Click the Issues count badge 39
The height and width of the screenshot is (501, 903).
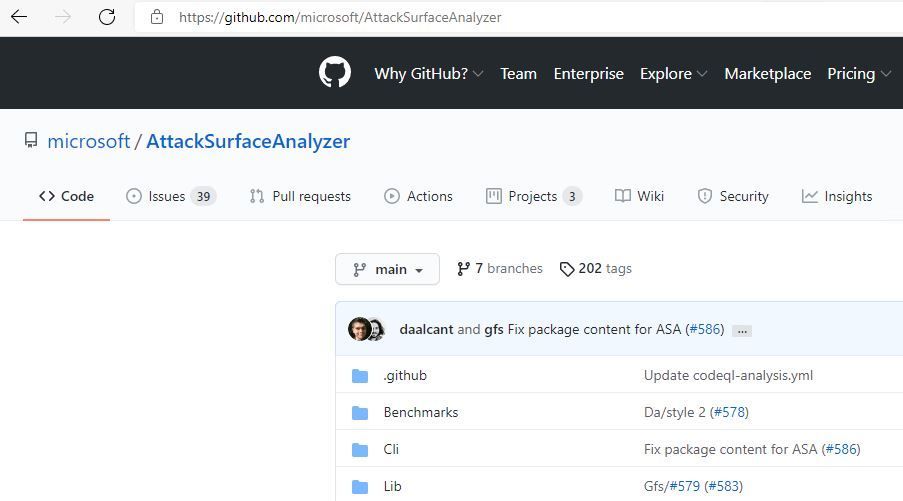203,196
